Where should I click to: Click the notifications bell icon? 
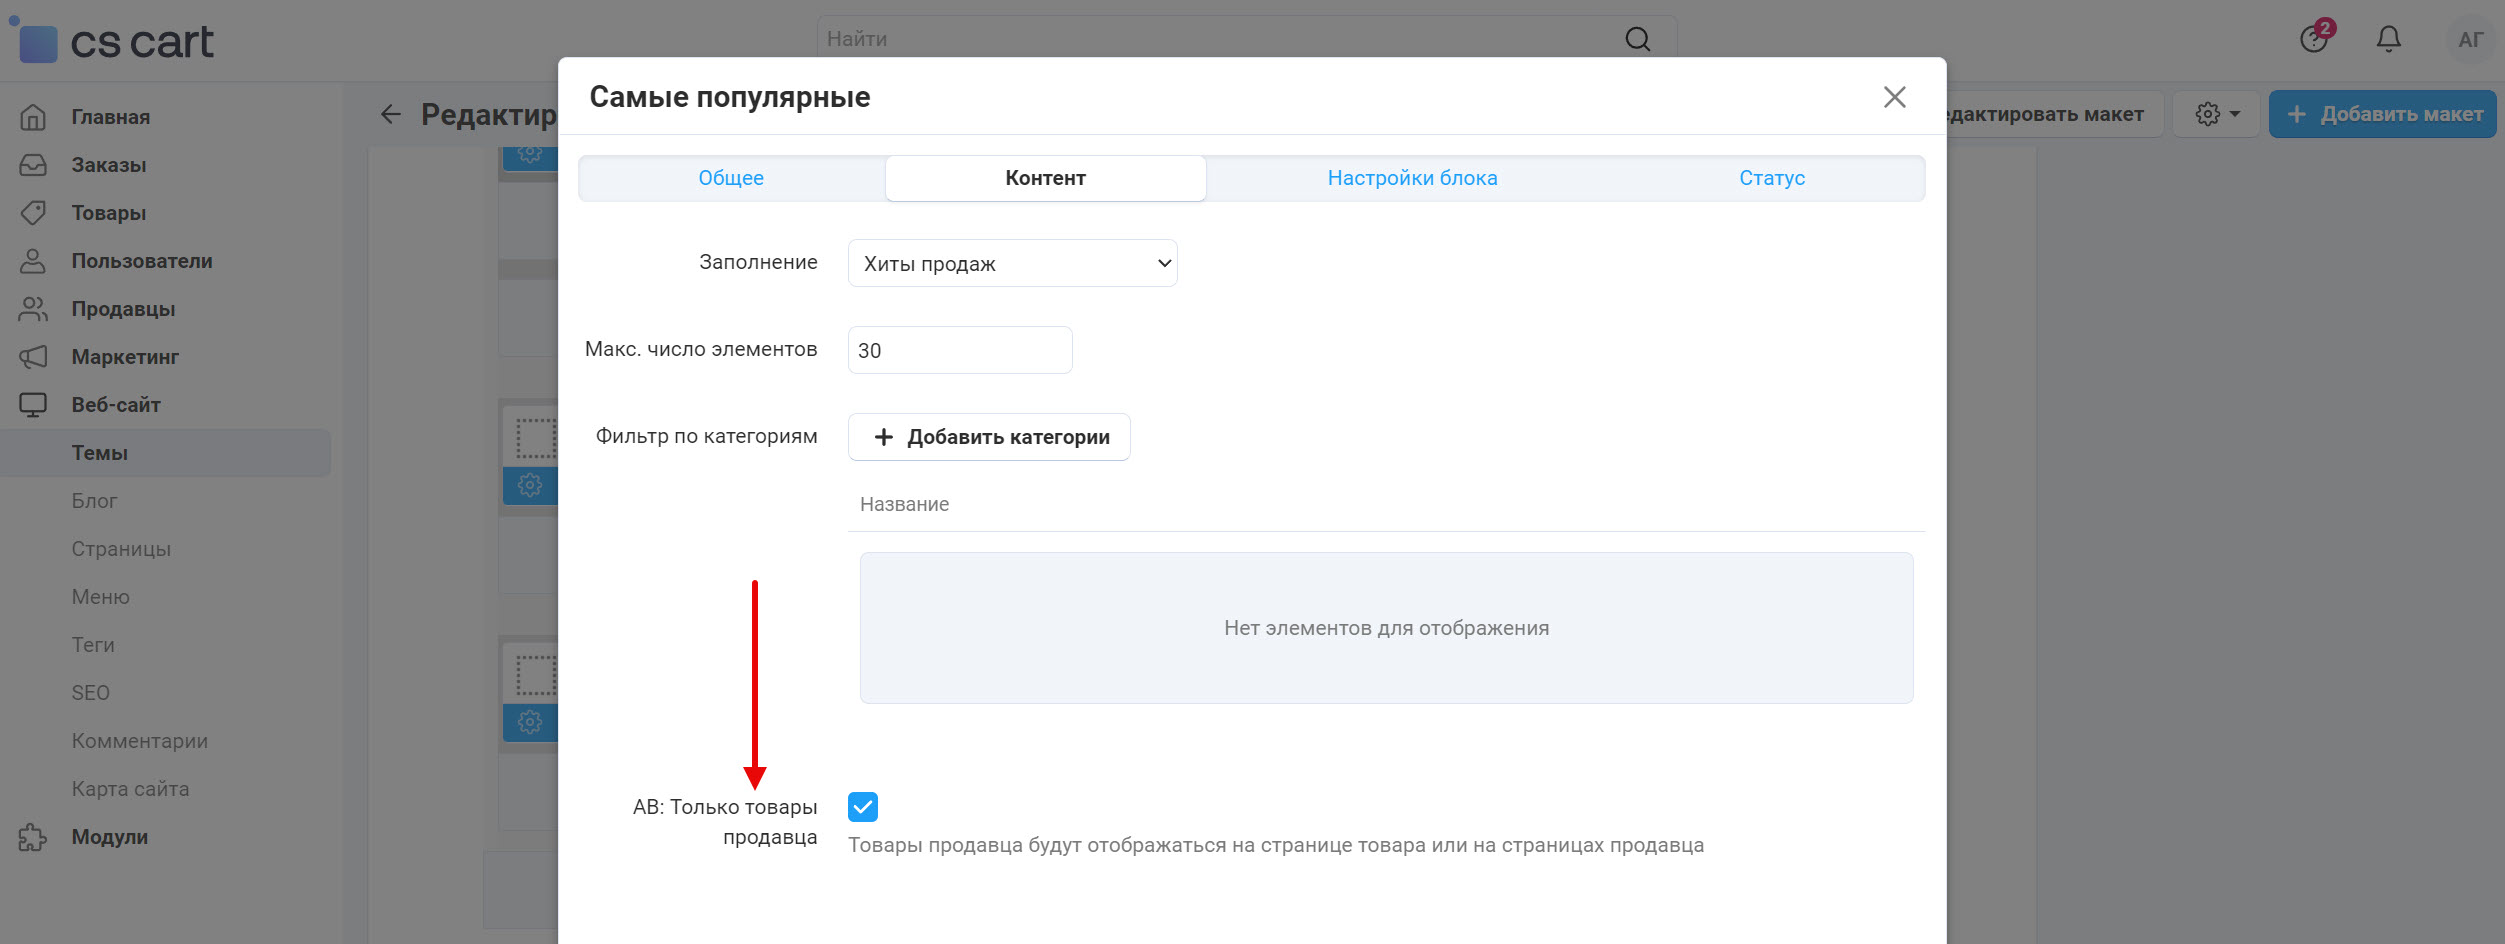click(x=2388, y=38)
